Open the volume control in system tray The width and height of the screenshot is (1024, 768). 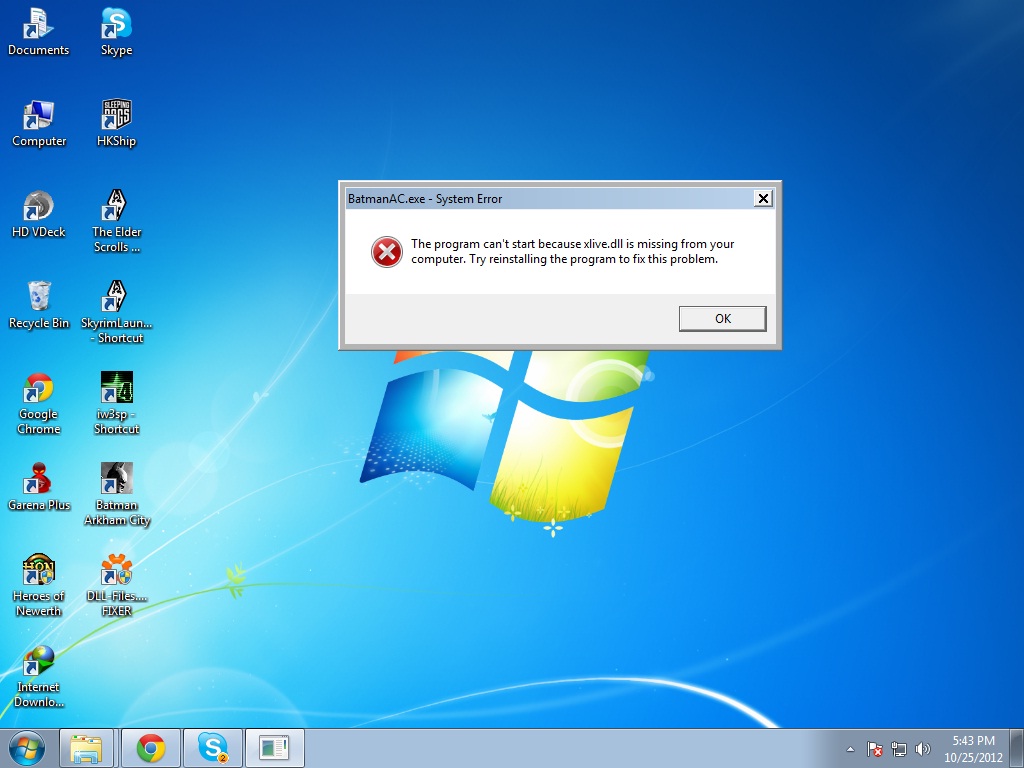[922, 749]
